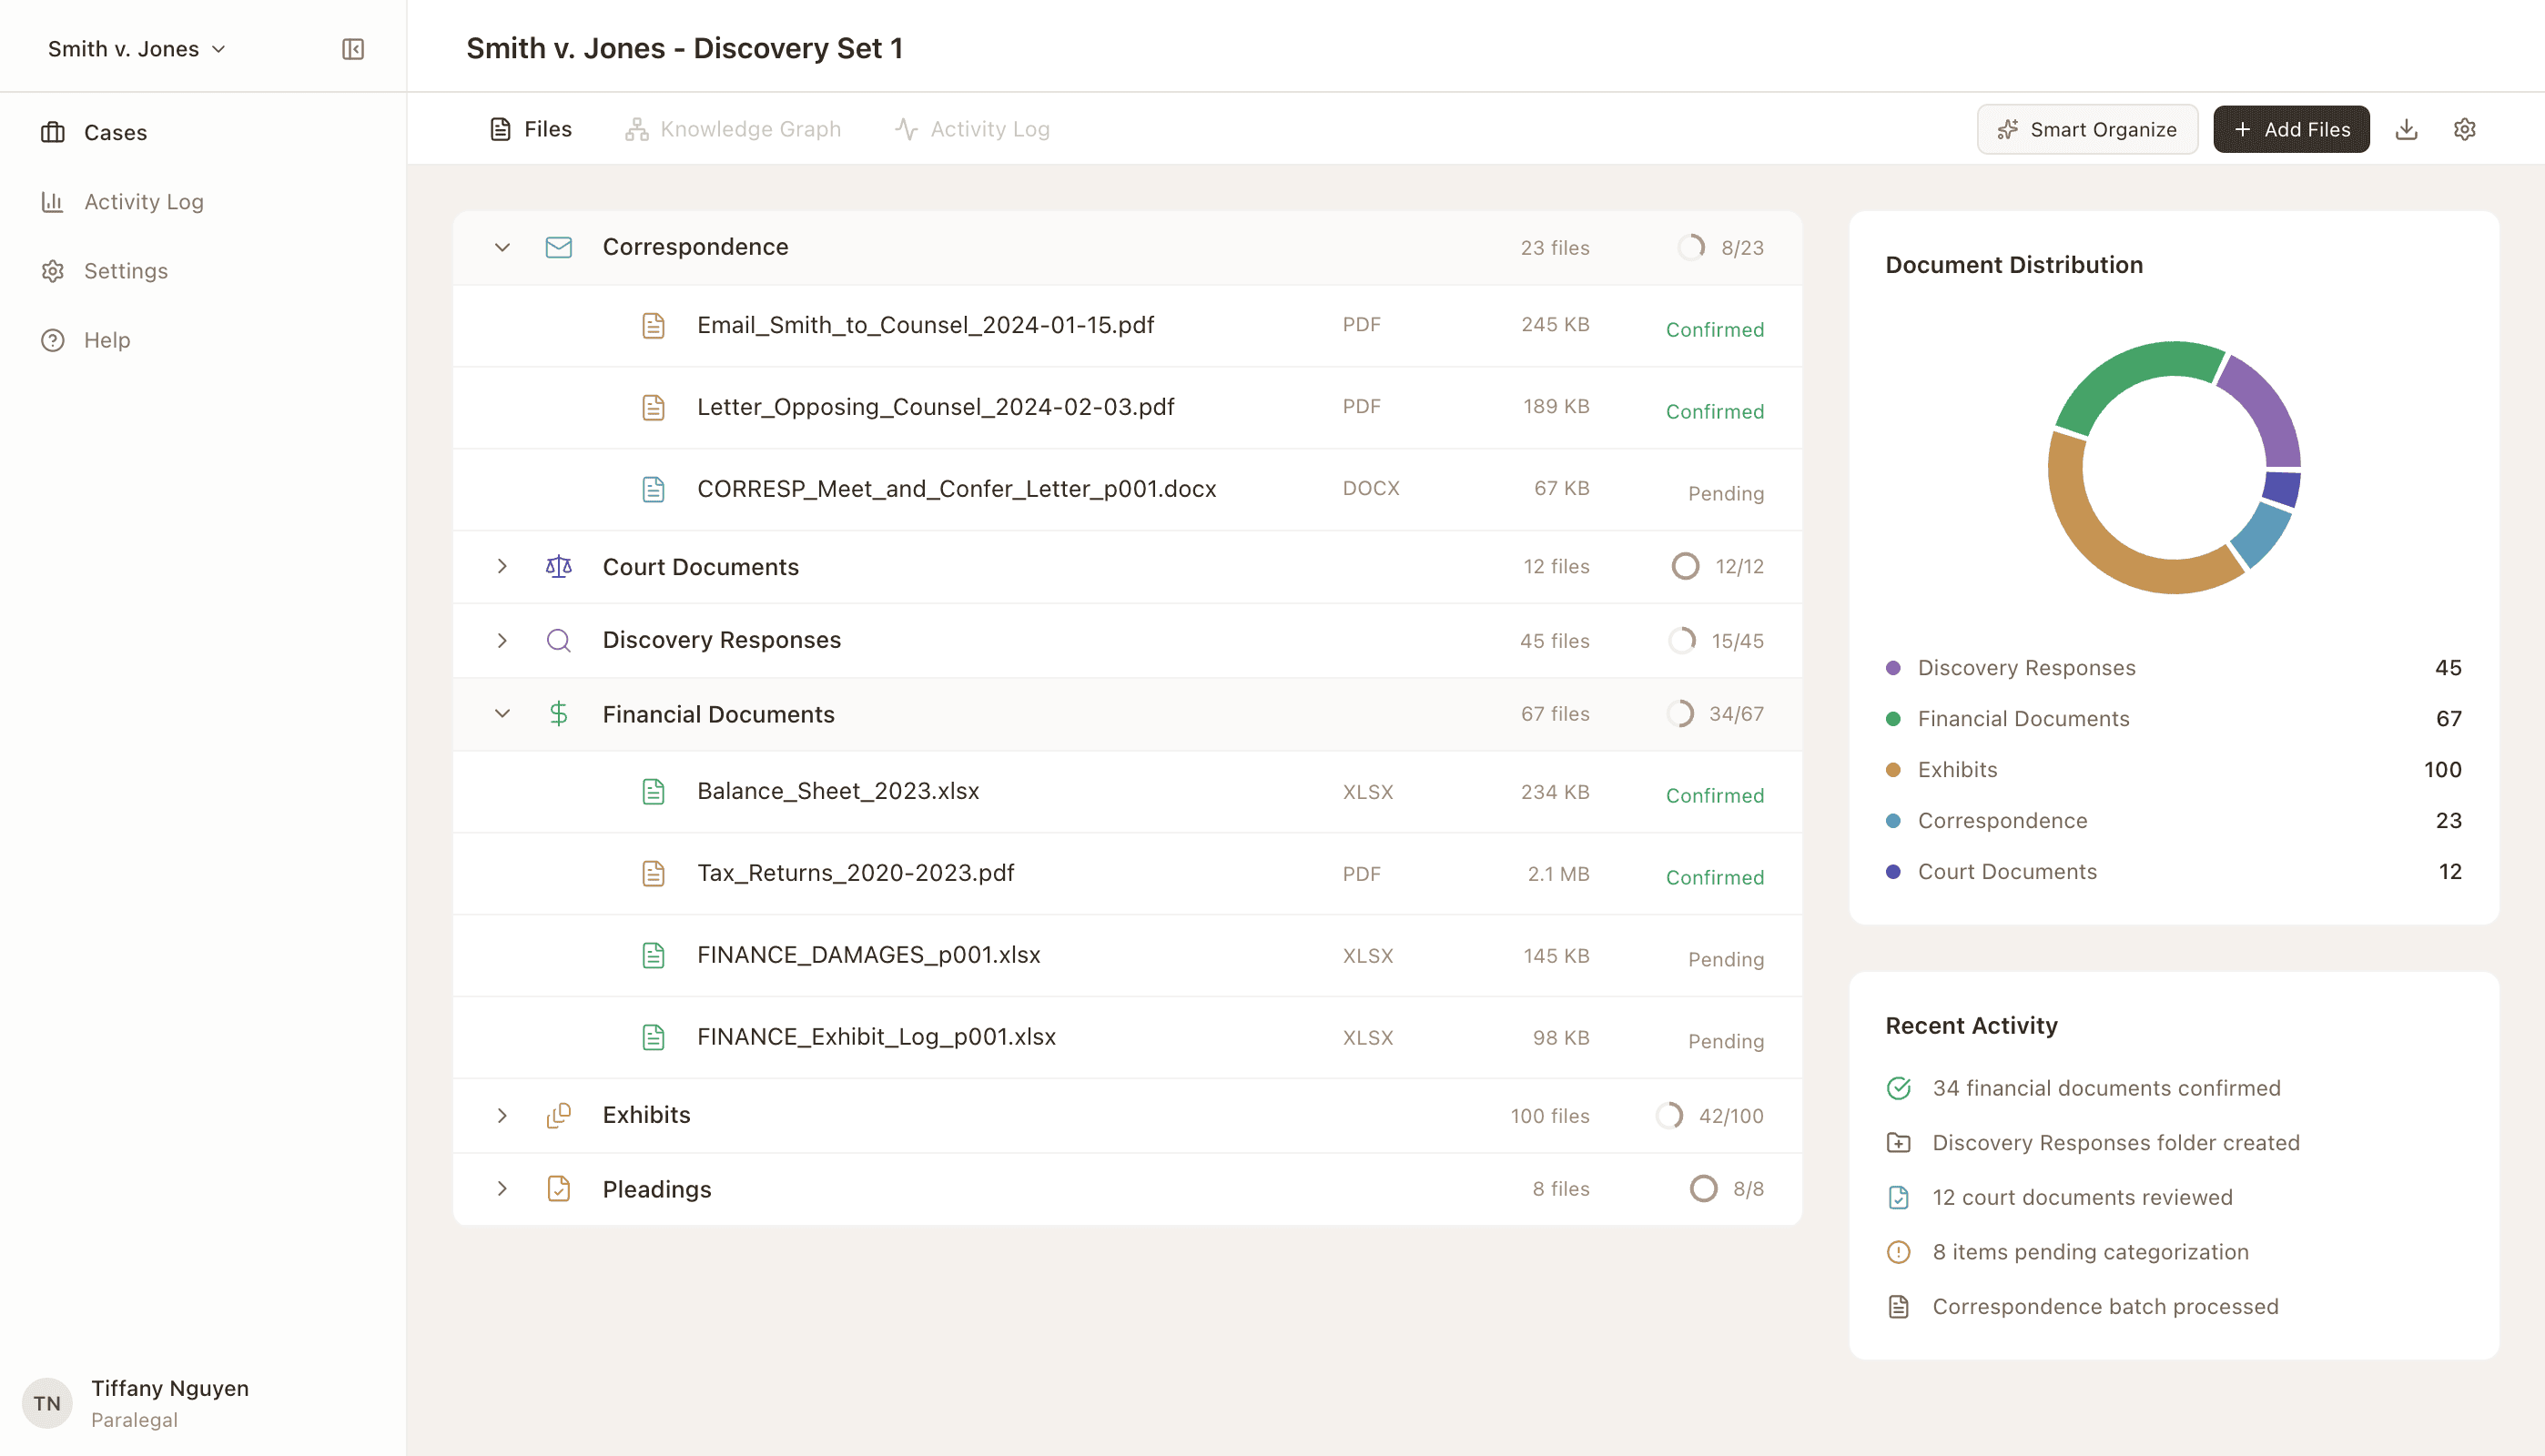Open Settings from the sidebar gear icon
Image resolution: width=2545 pixels, height=1456 pixels.
[x=125, y=270]
